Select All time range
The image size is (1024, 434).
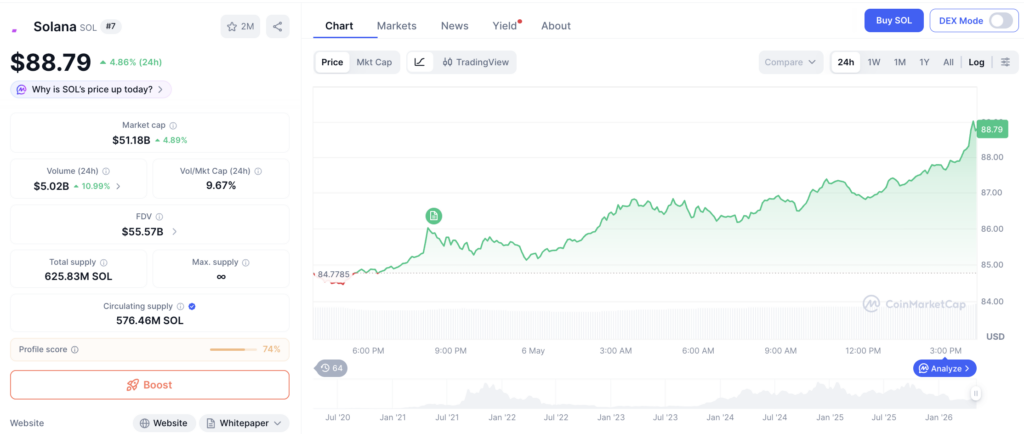pos(948,62)
